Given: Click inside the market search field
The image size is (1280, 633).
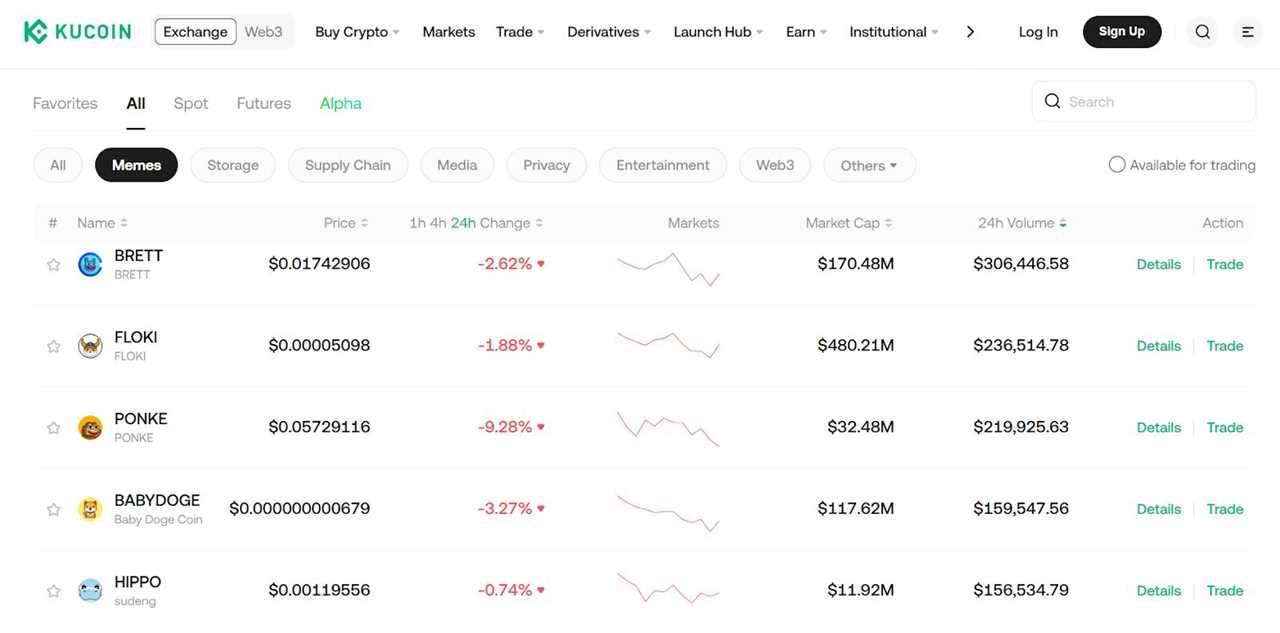Looking at the screenshot, I should point(1143,101).
